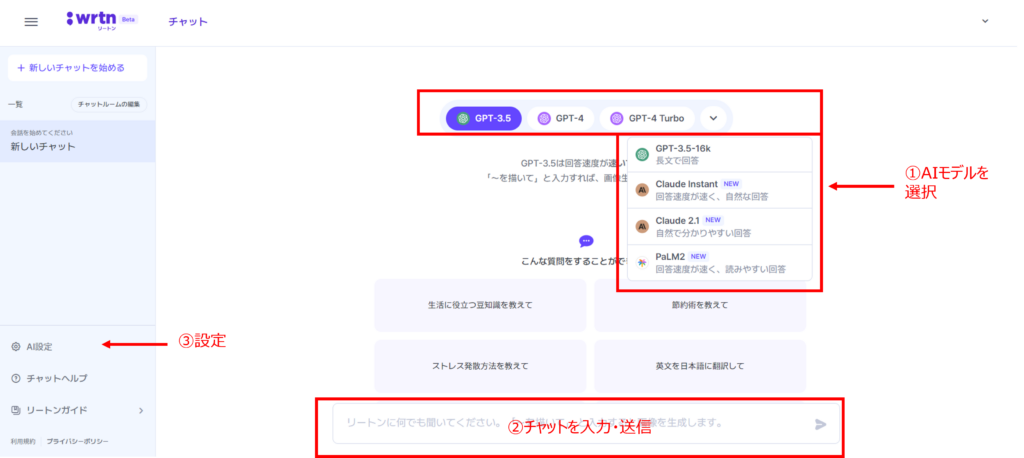The image size is (1024, 458).
Task: Click the GPT-3.5-16k OpenAI icon
Action: point(642,154)
